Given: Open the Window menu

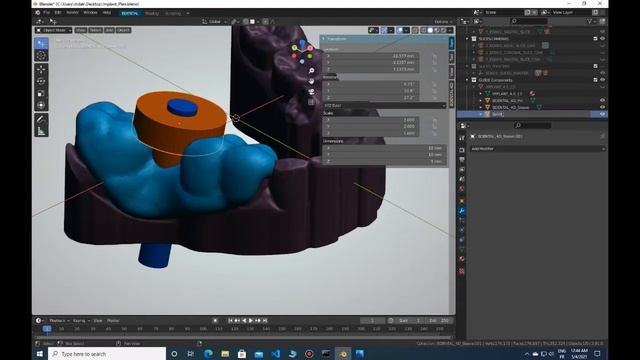Looking at the screenshot, I should click(x=90, y=13).
